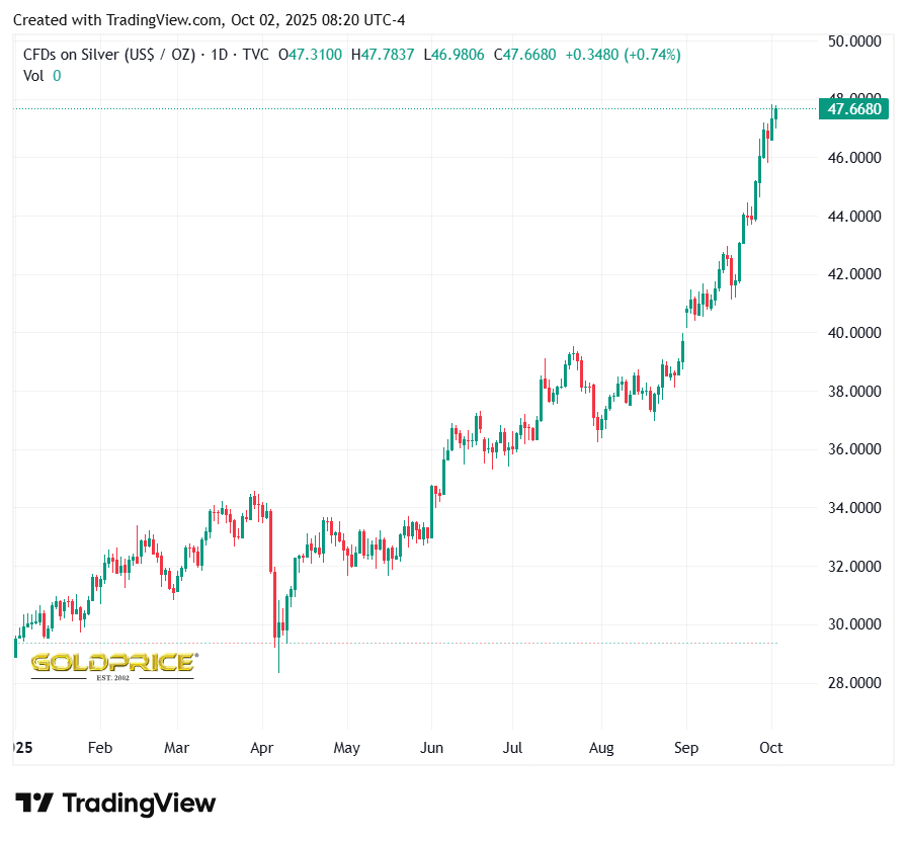The image size is (908, 842).
Task: Click the Vol indicator label
Action: pos(33,75)
